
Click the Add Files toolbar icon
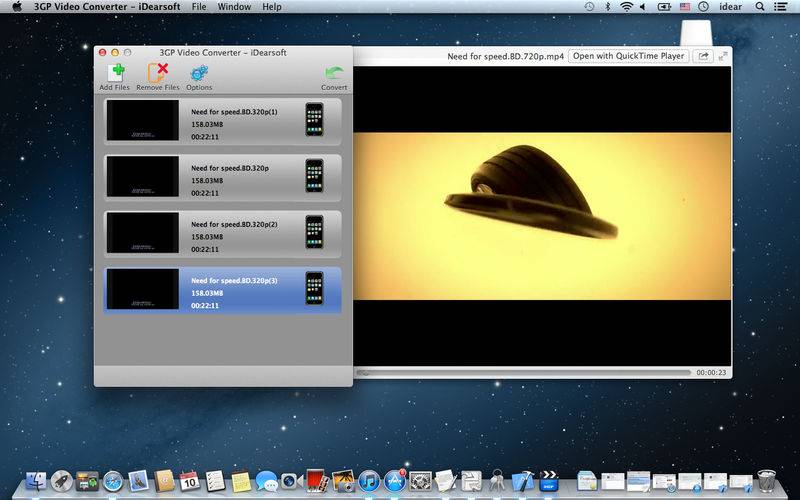[115, 73]
